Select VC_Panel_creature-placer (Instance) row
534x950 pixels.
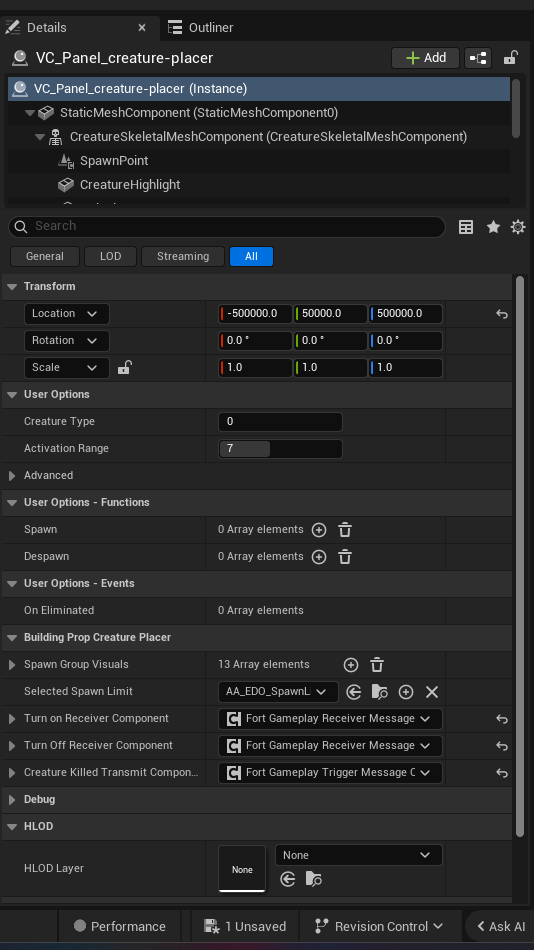pos(259,88)
